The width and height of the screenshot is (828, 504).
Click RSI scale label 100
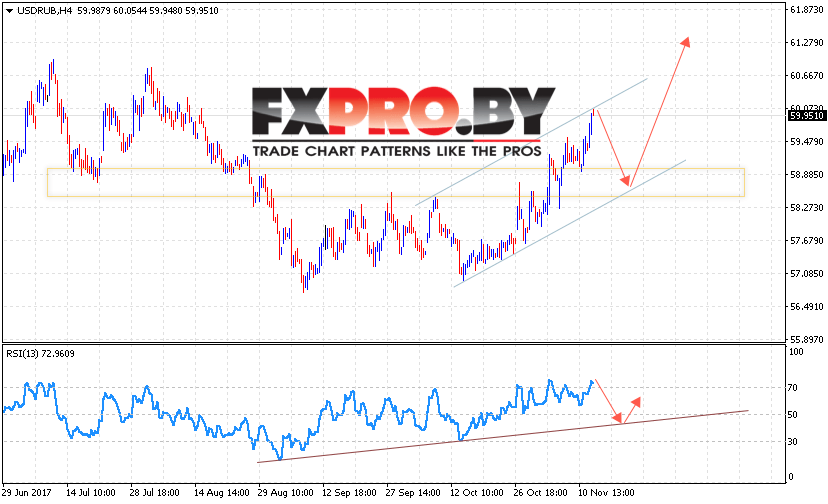795,351
